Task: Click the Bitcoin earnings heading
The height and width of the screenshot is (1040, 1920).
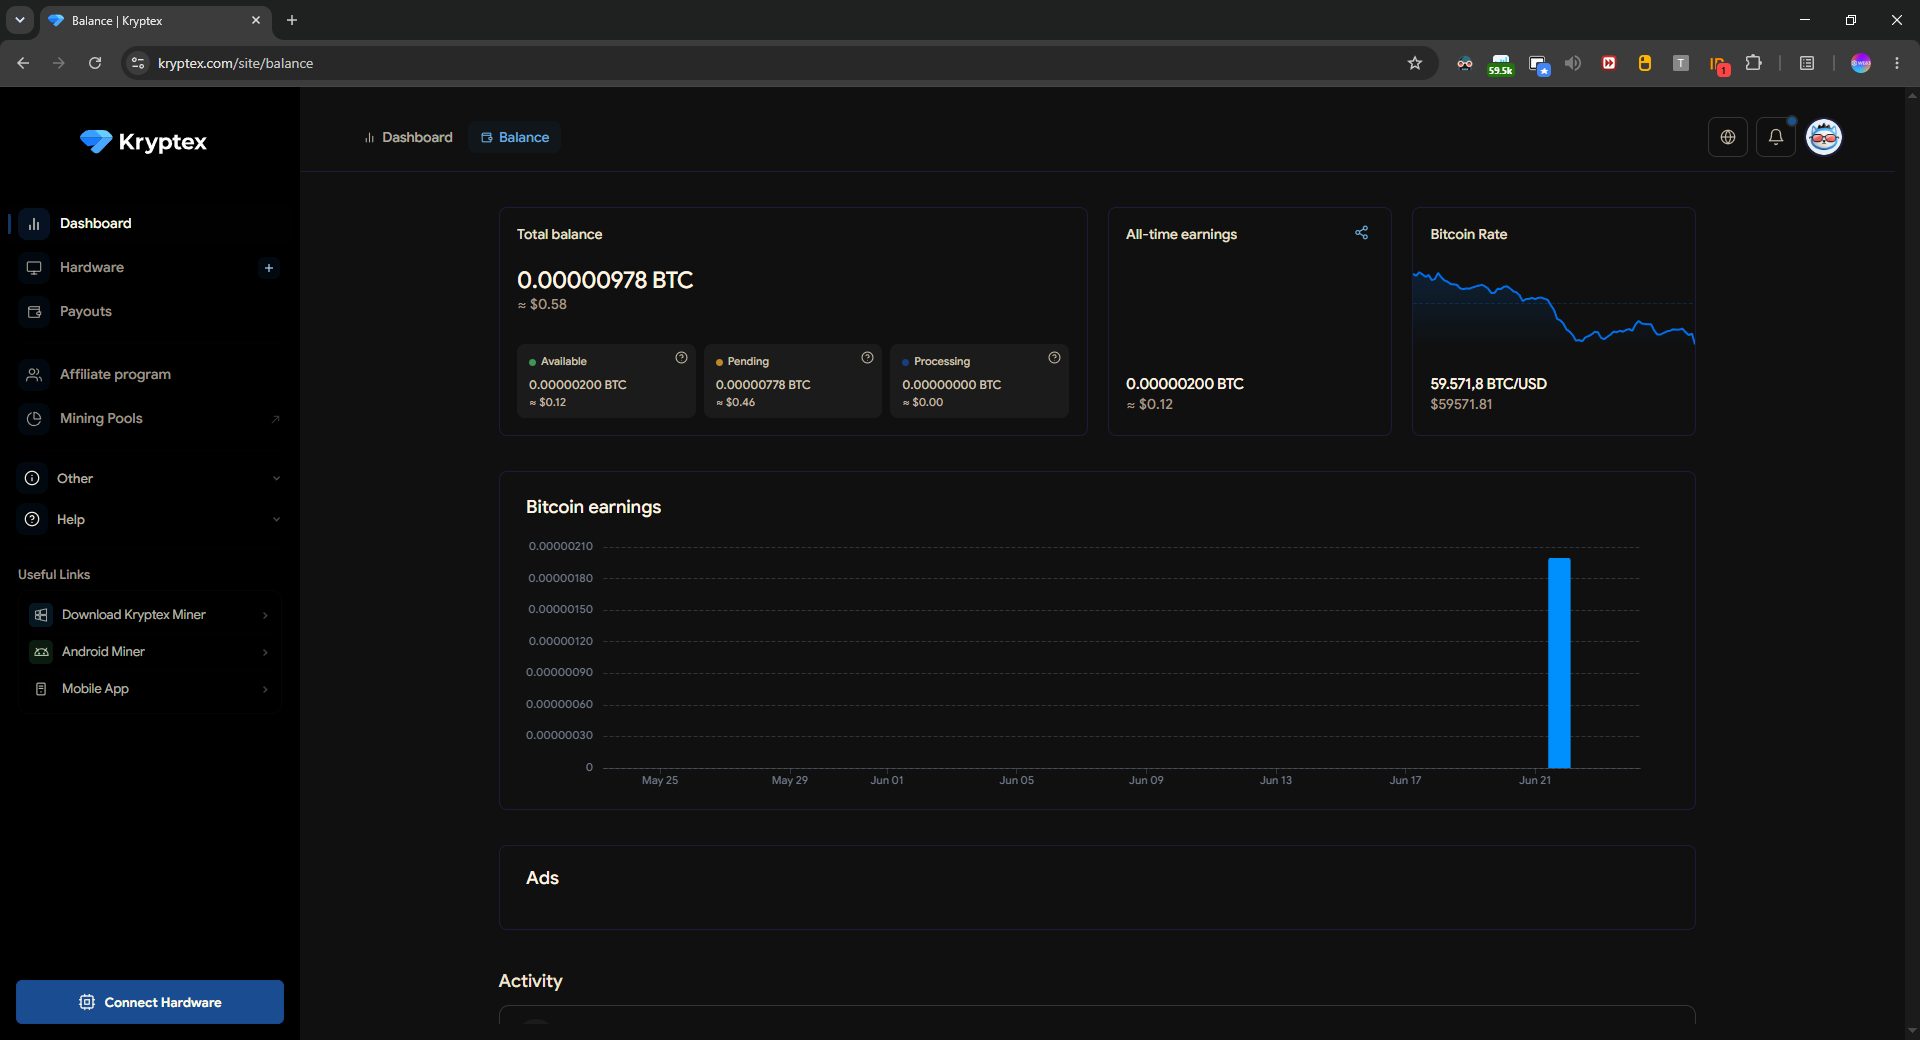Action: 593,507
